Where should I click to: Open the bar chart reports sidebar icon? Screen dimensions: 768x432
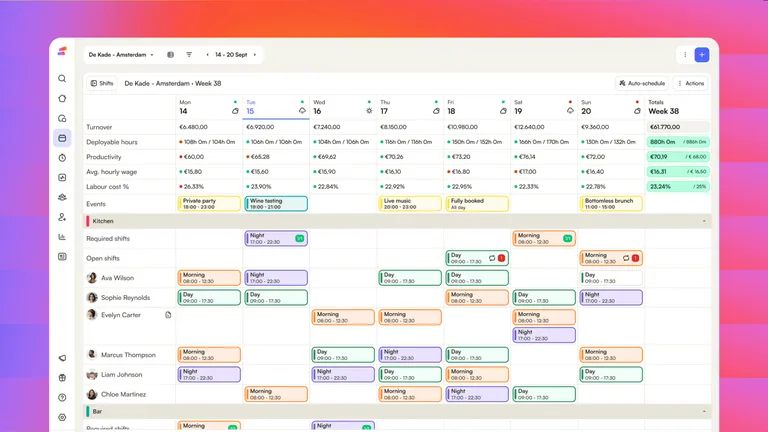[x=62, y=237]
